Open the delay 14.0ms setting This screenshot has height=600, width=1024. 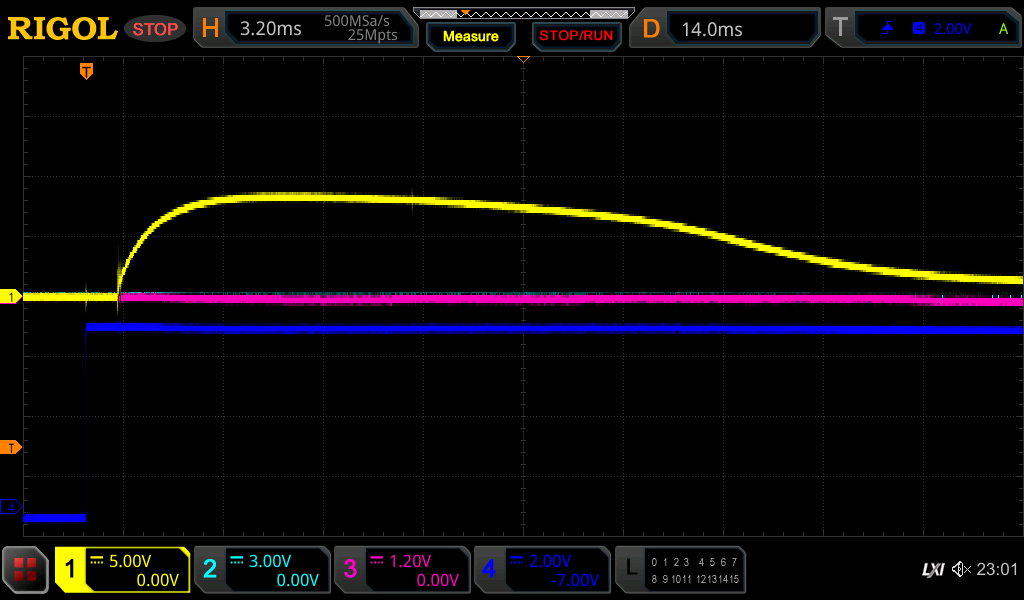(727, 28)
